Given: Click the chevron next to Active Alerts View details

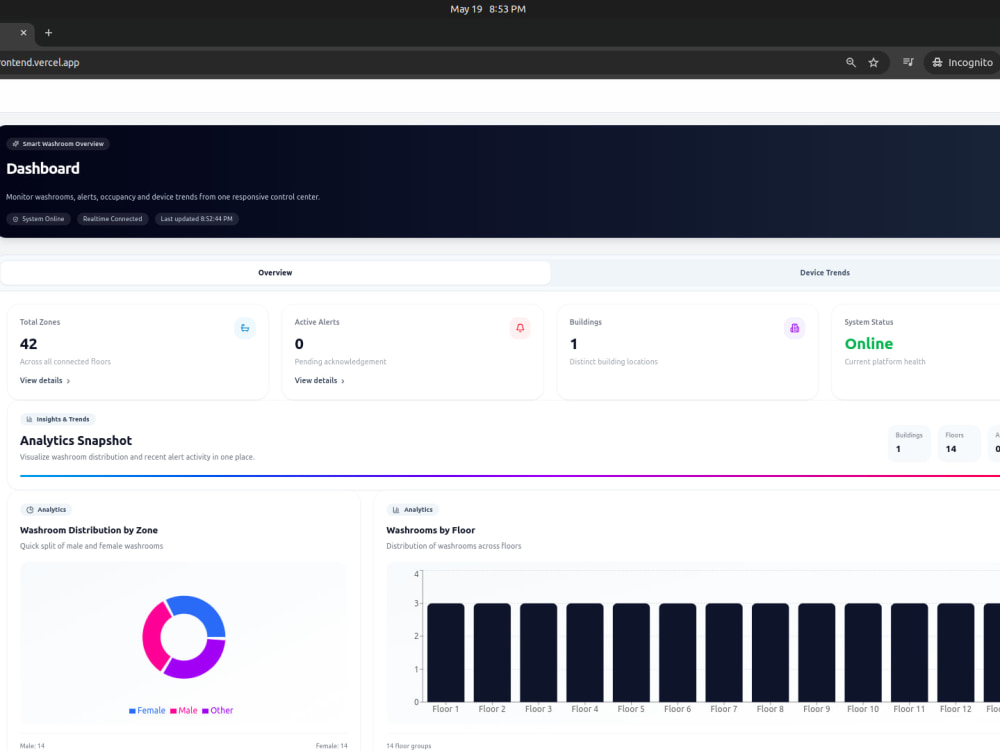Looking at the screenshot, I should pyautogui.click(x=343, y=381).
